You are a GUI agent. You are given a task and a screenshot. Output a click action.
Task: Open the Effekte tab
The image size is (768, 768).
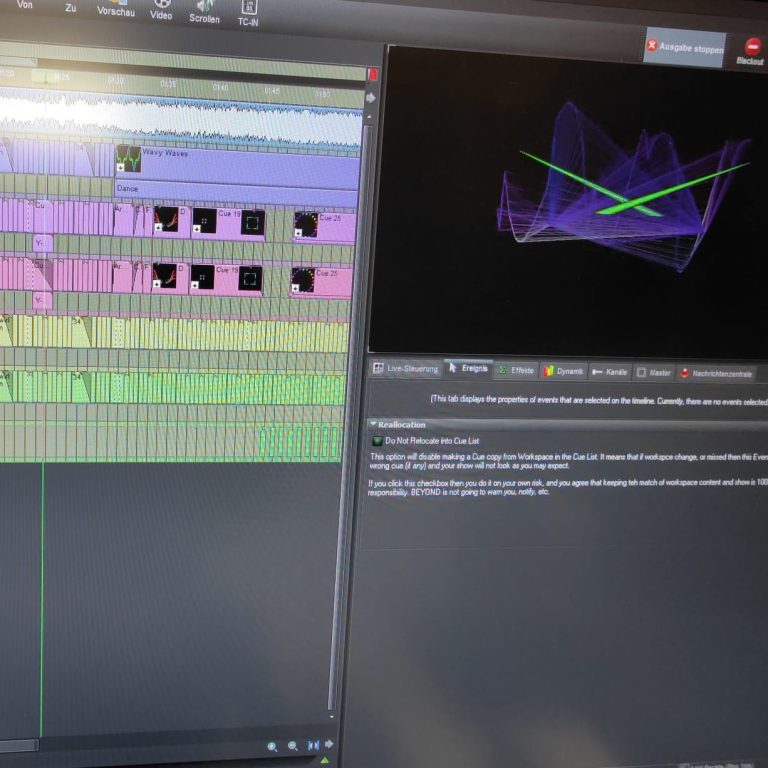pyautogui.click(x=516, y=370)
